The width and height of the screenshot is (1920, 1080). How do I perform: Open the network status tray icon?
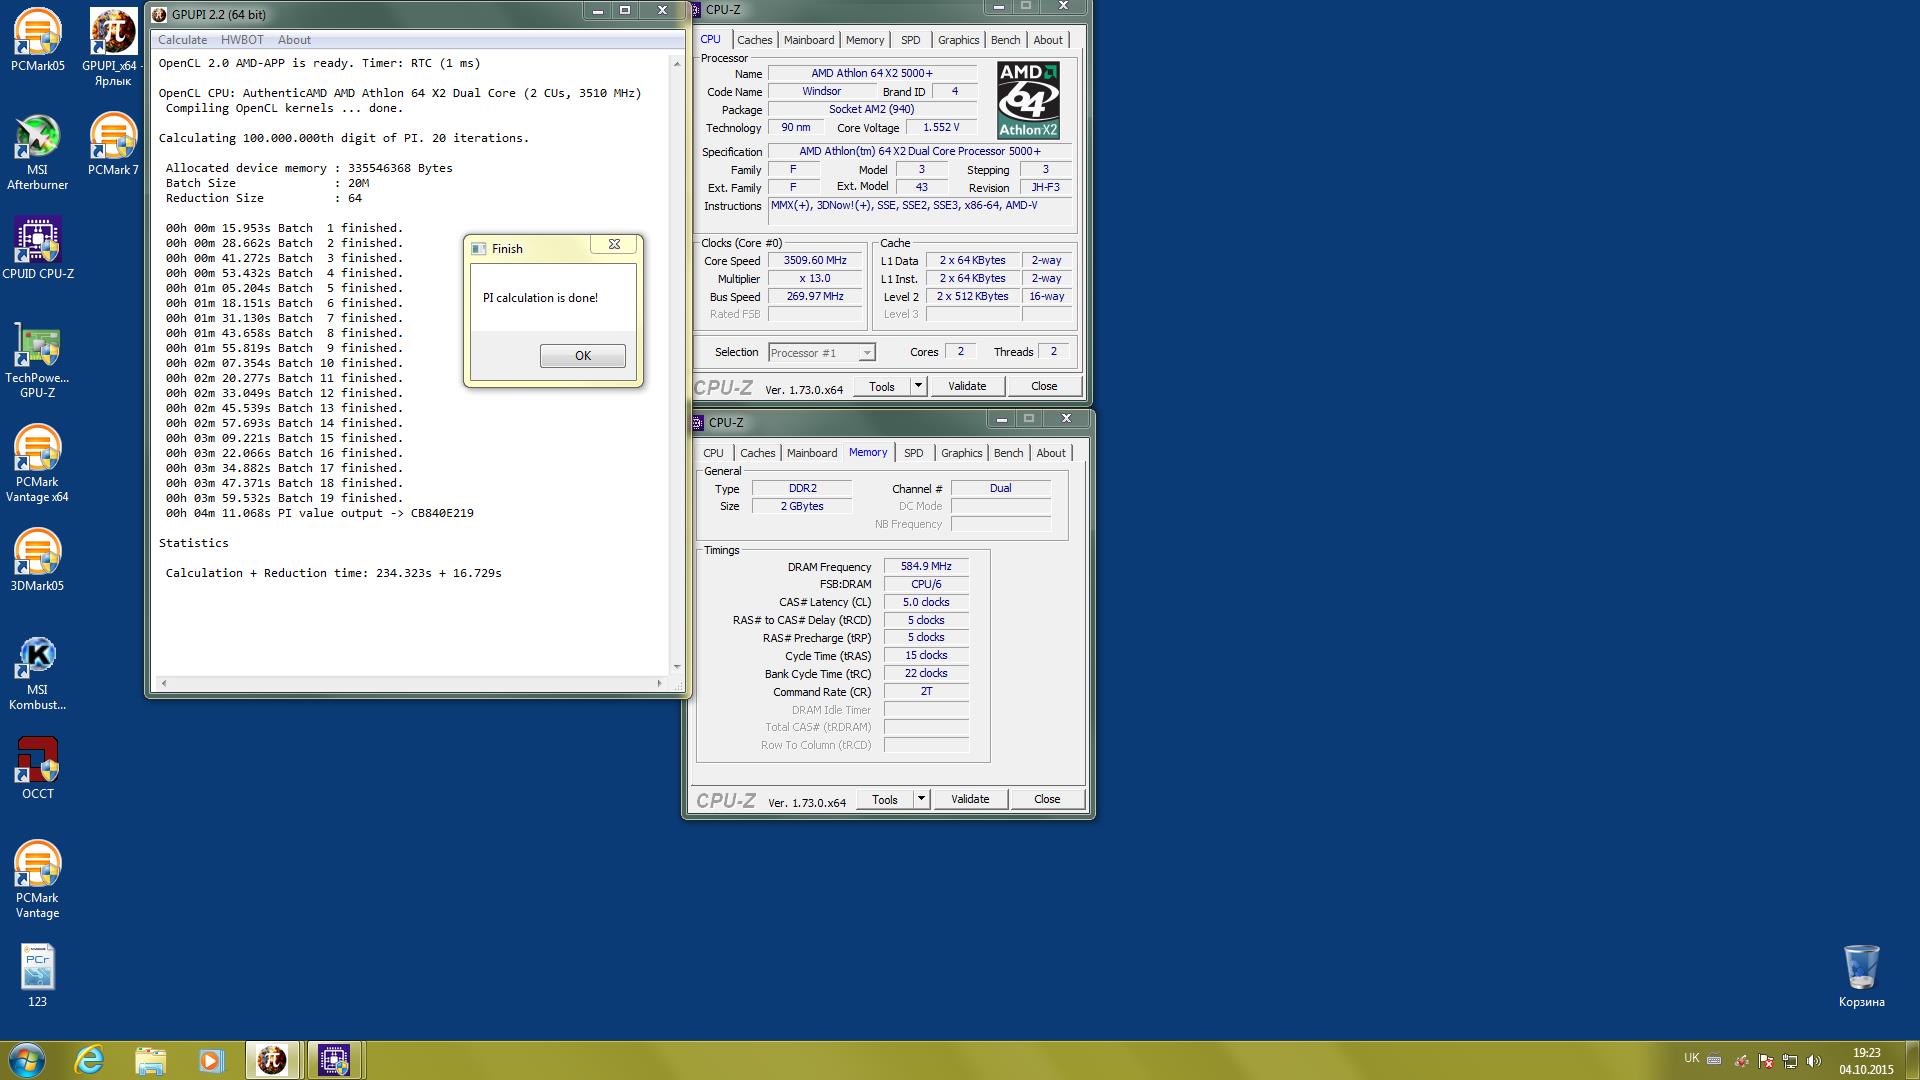coord(1790,1061)
